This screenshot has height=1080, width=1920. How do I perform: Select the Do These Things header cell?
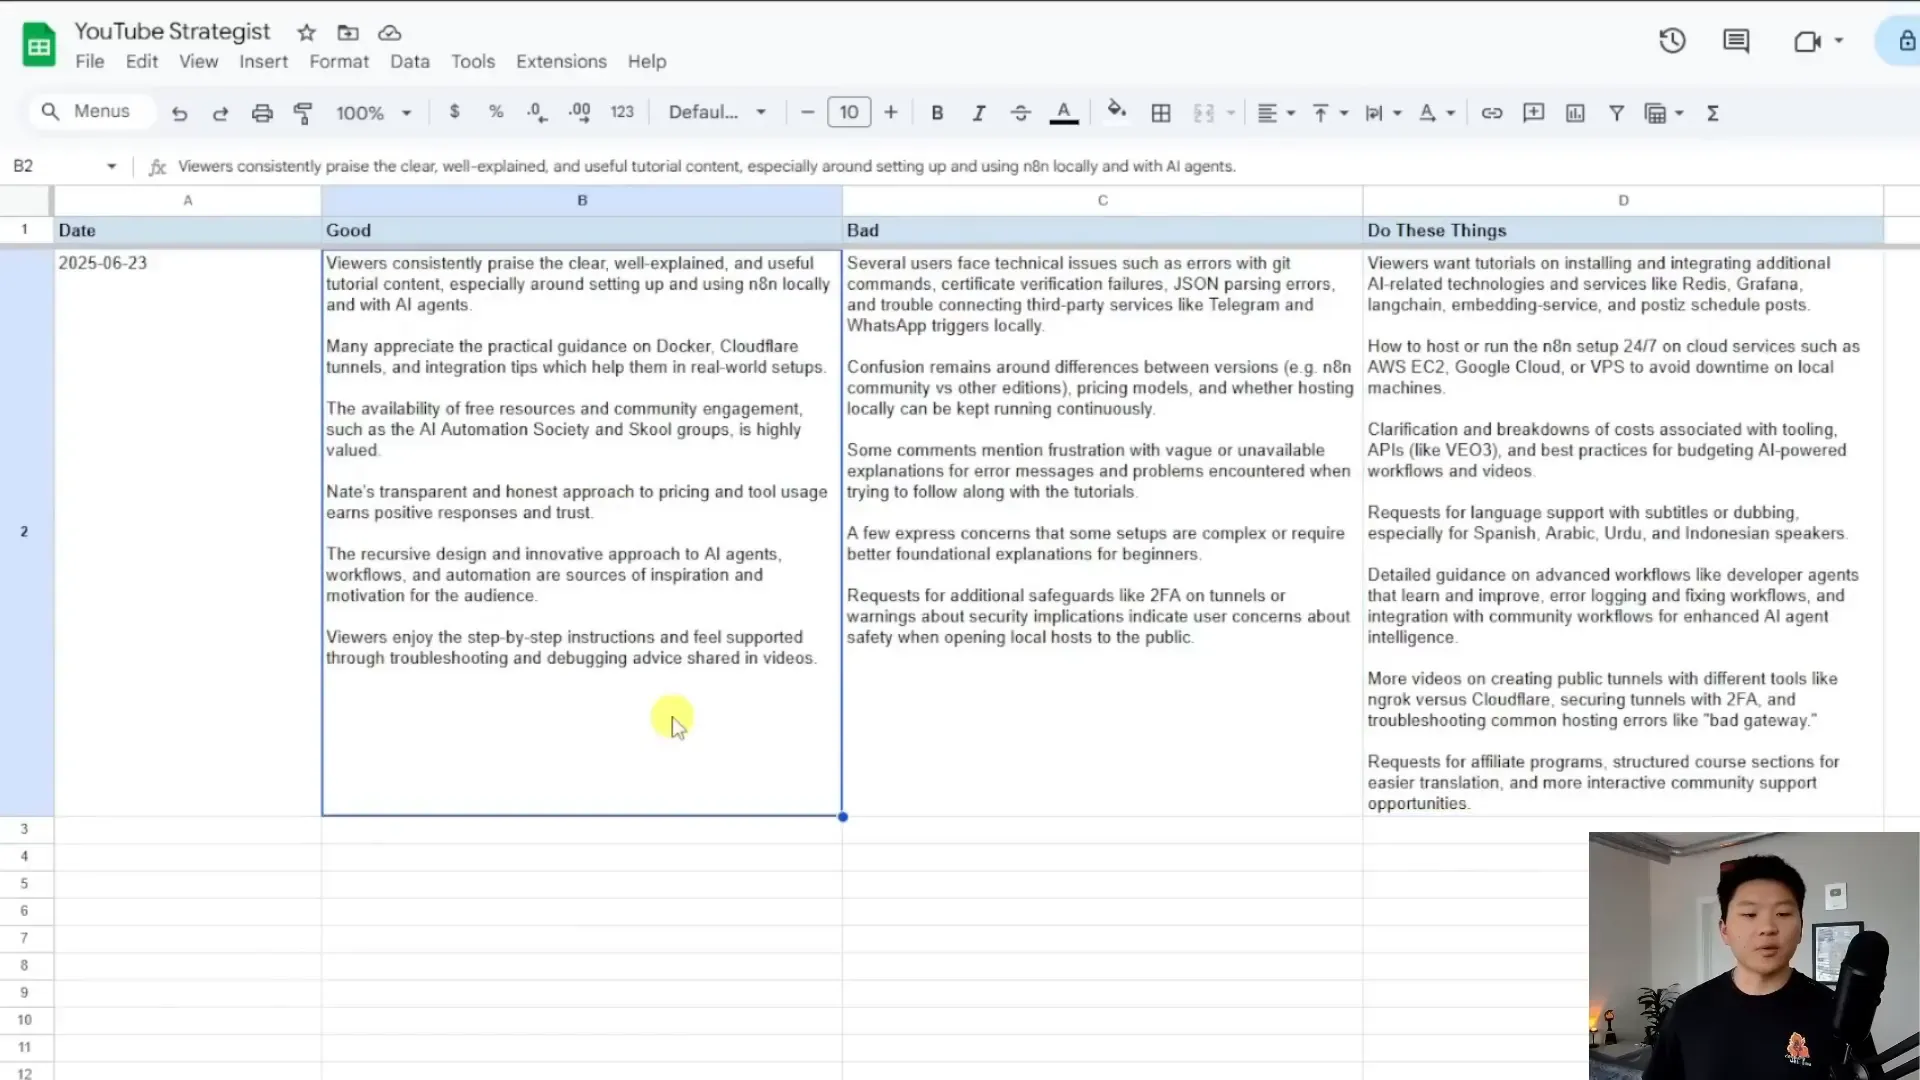click(1623, 230)
